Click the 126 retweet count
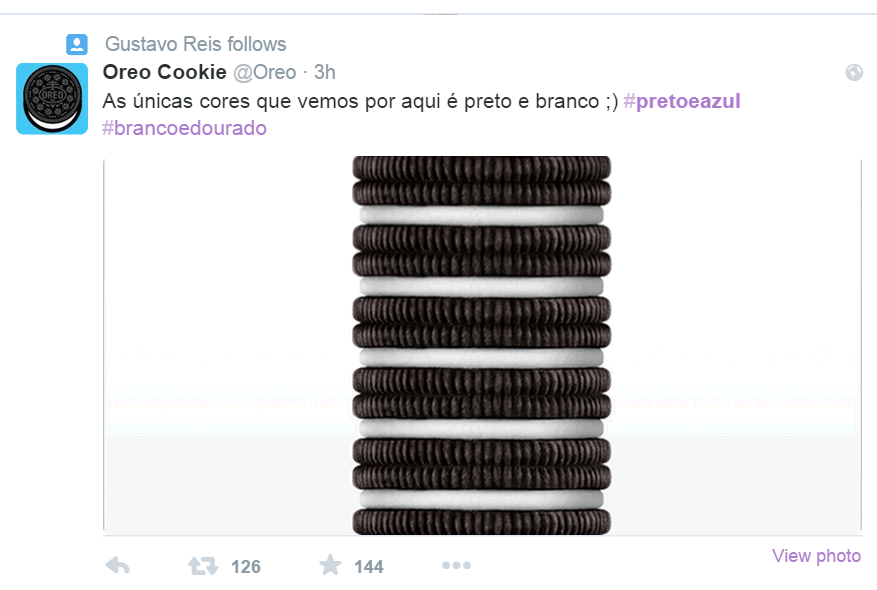 246,567
